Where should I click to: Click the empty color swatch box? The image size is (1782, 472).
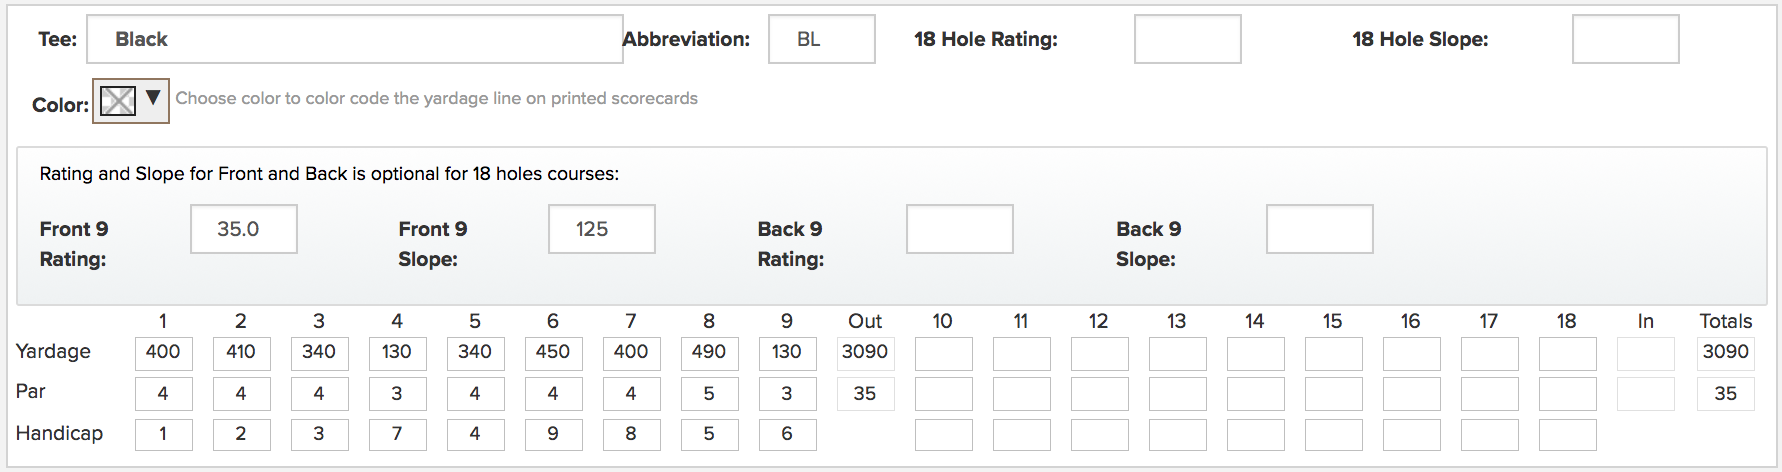118,100
